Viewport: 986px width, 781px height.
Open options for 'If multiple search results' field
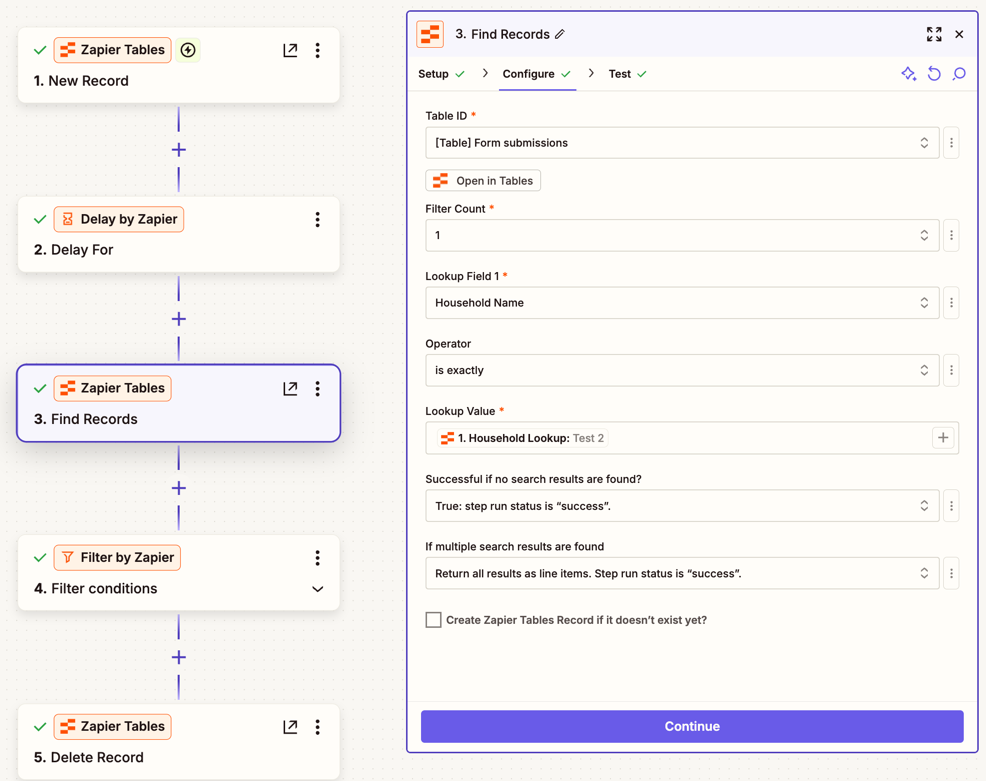tap(951, 573)
